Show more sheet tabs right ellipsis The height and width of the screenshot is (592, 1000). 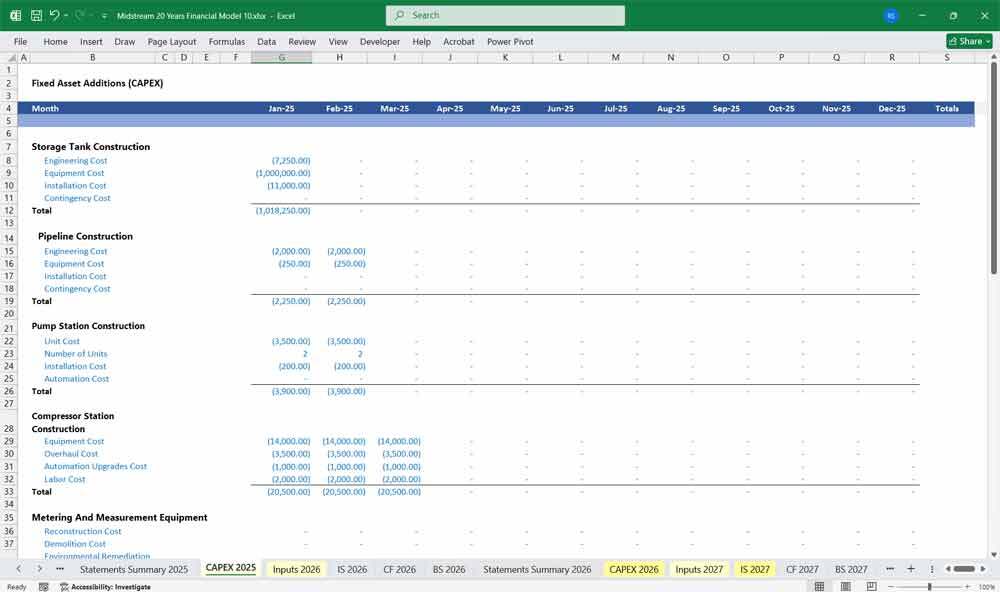890,568
